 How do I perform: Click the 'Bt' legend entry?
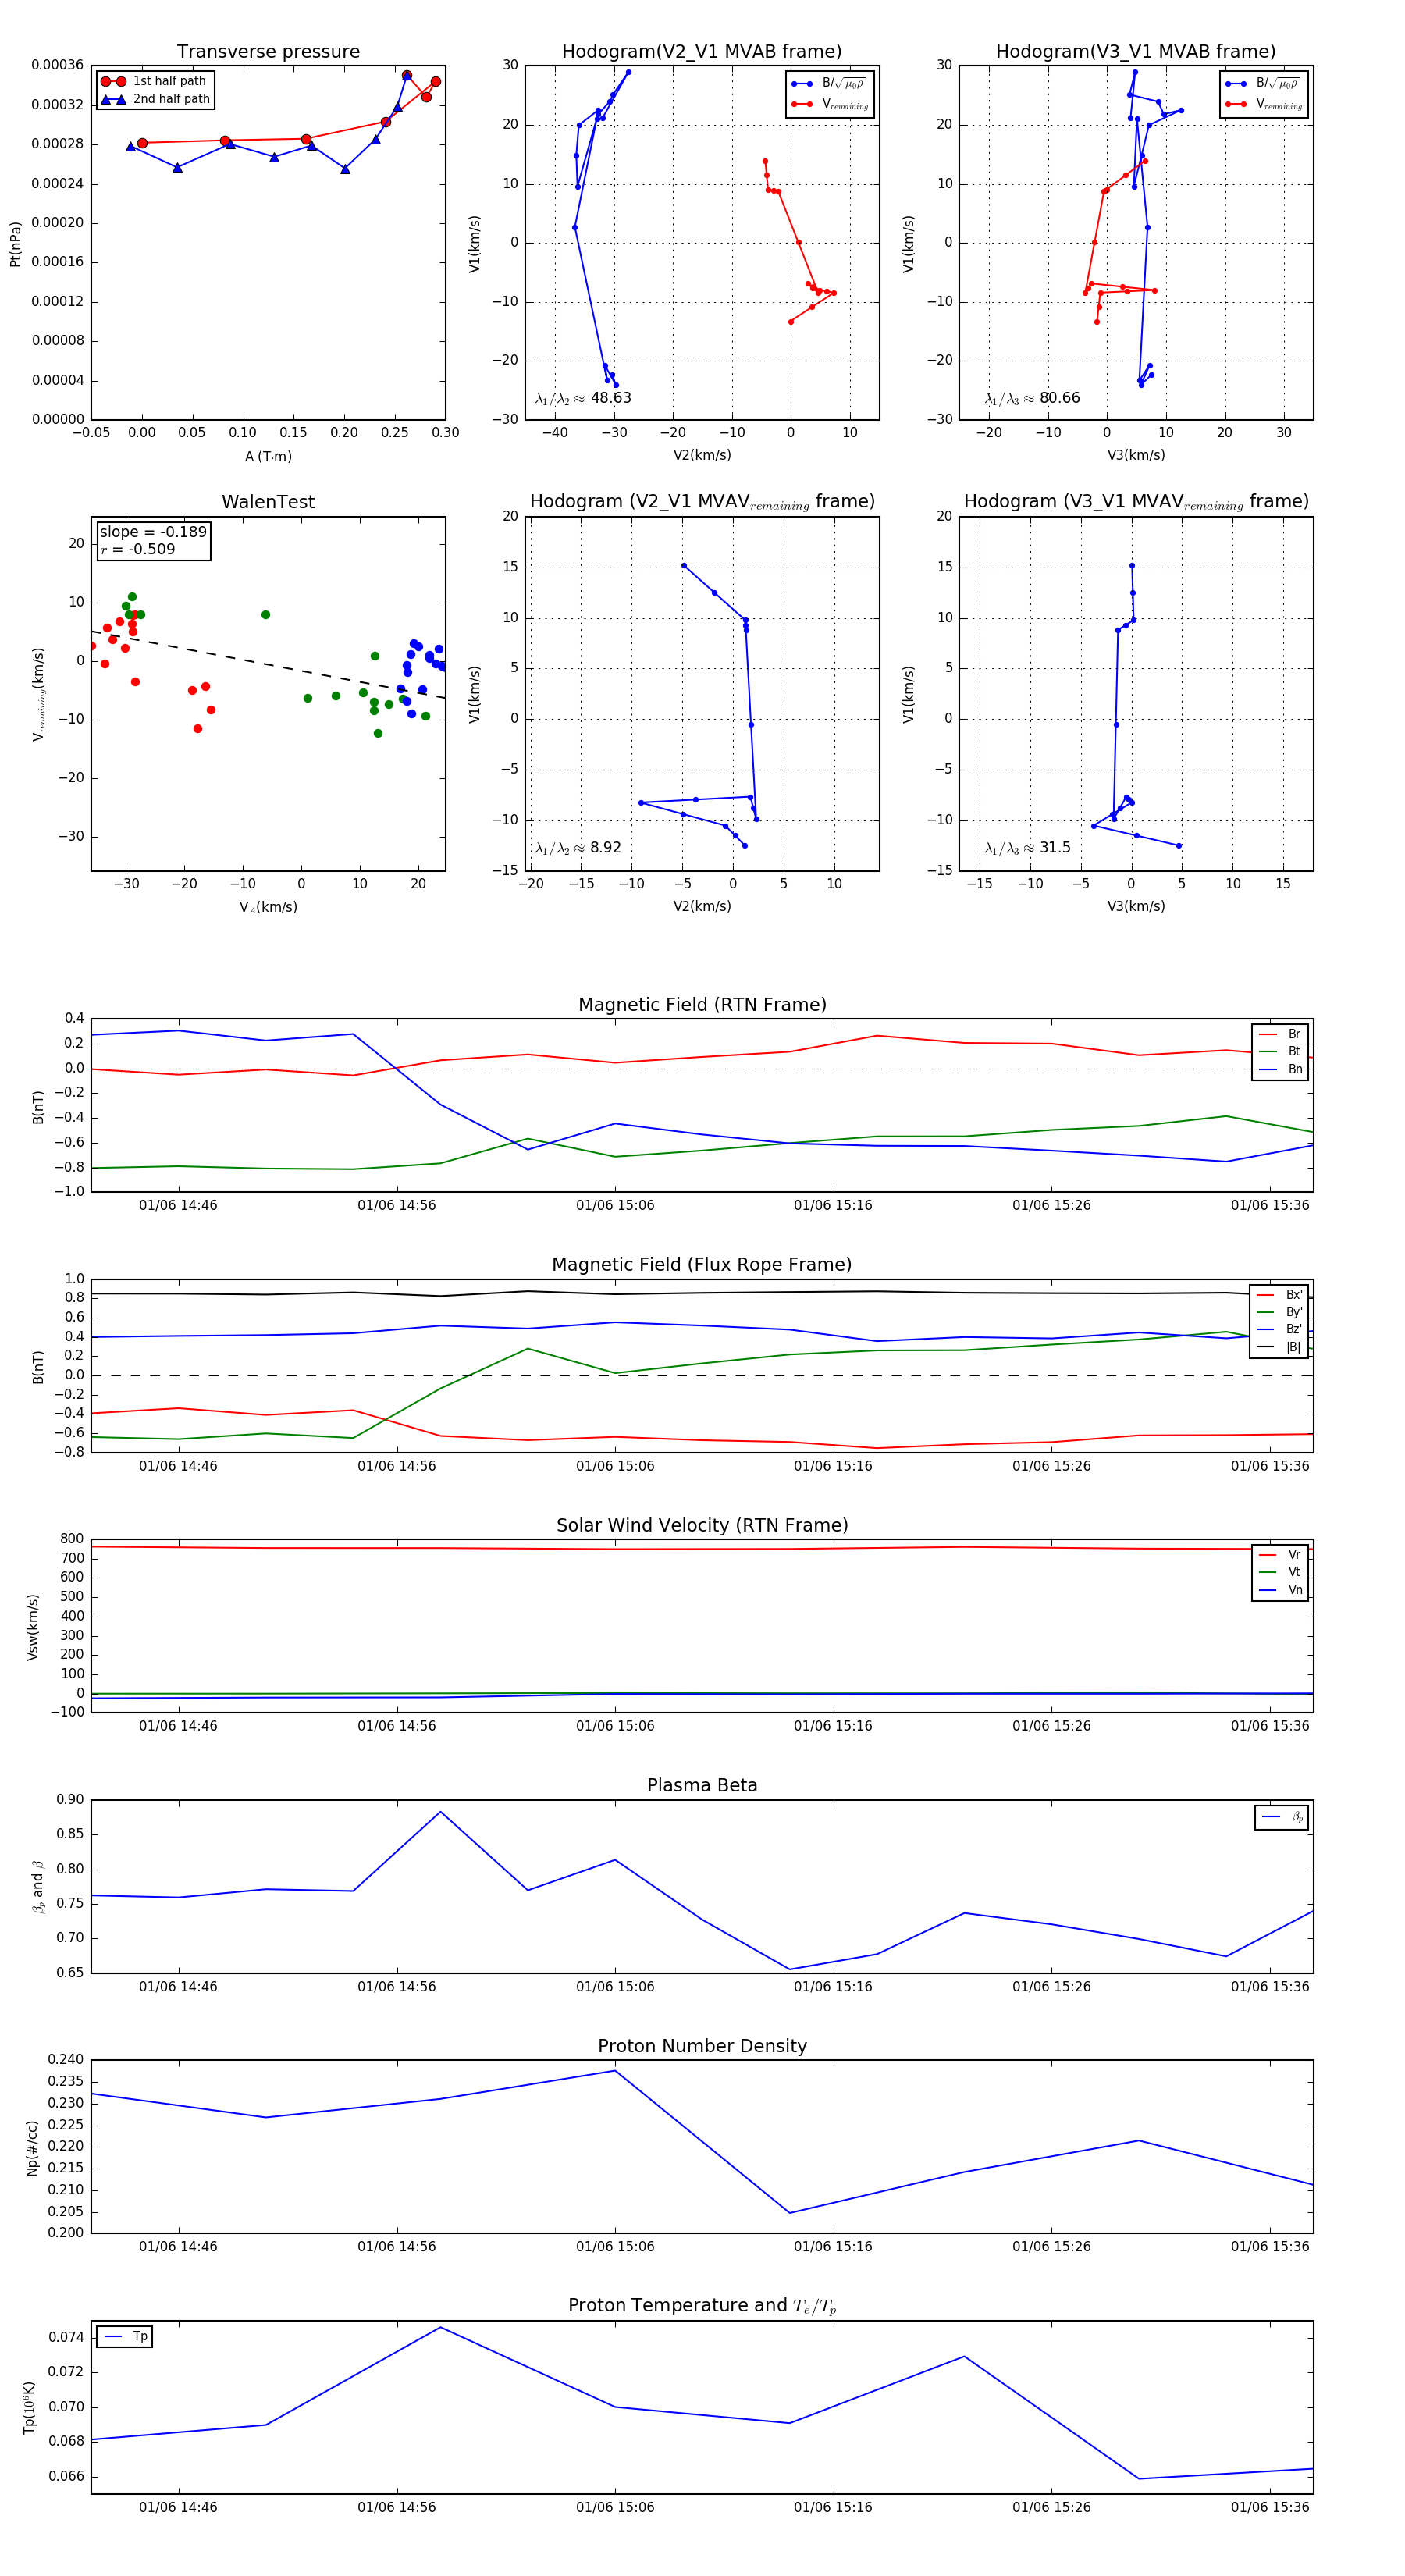pos(1280,1051)
